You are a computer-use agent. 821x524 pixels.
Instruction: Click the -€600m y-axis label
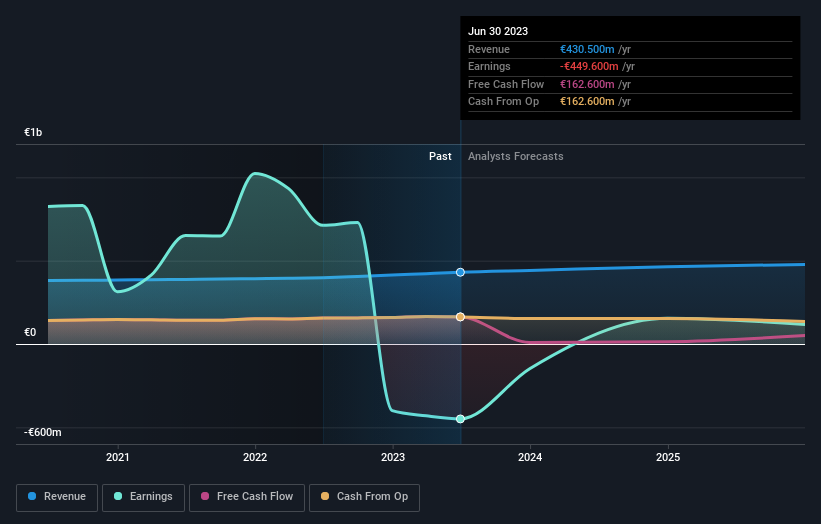(x=42, y=432)
